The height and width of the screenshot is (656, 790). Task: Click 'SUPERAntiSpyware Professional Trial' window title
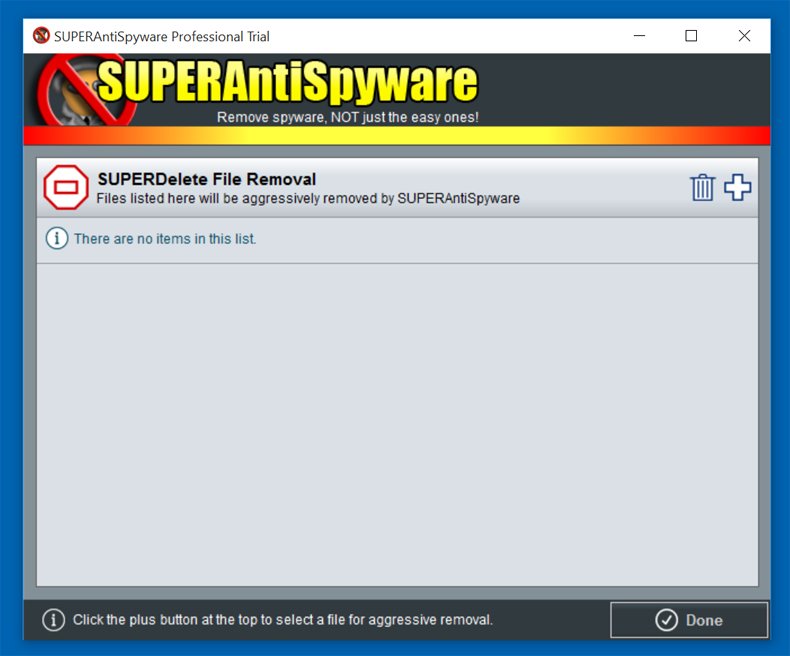coord(162,36)
